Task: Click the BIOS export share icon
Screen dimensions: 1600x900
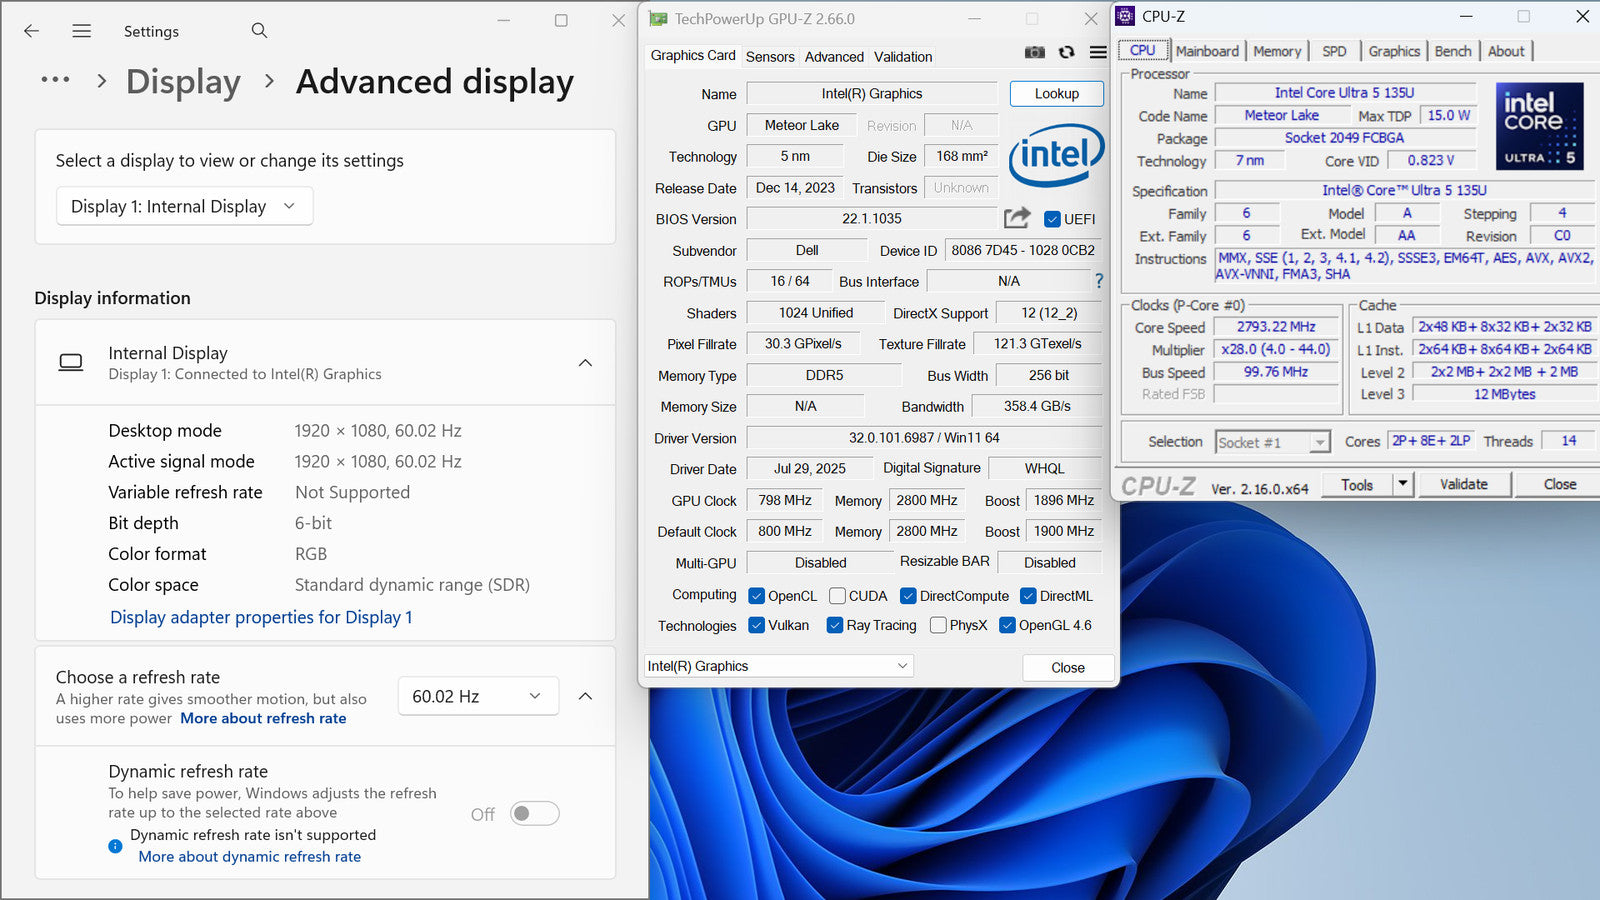Action: pos(1017,218)
